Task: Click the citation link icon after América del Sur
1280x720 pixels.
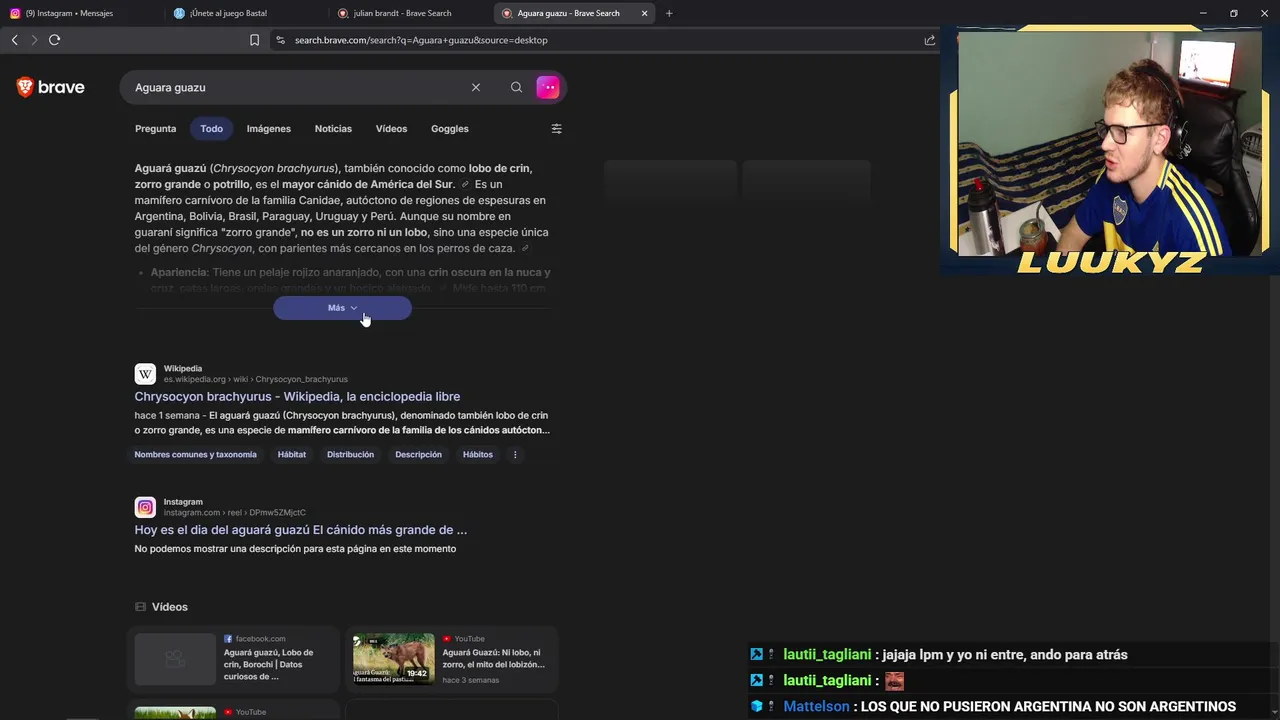Action: pyautogui.click(x=465, y=185)
